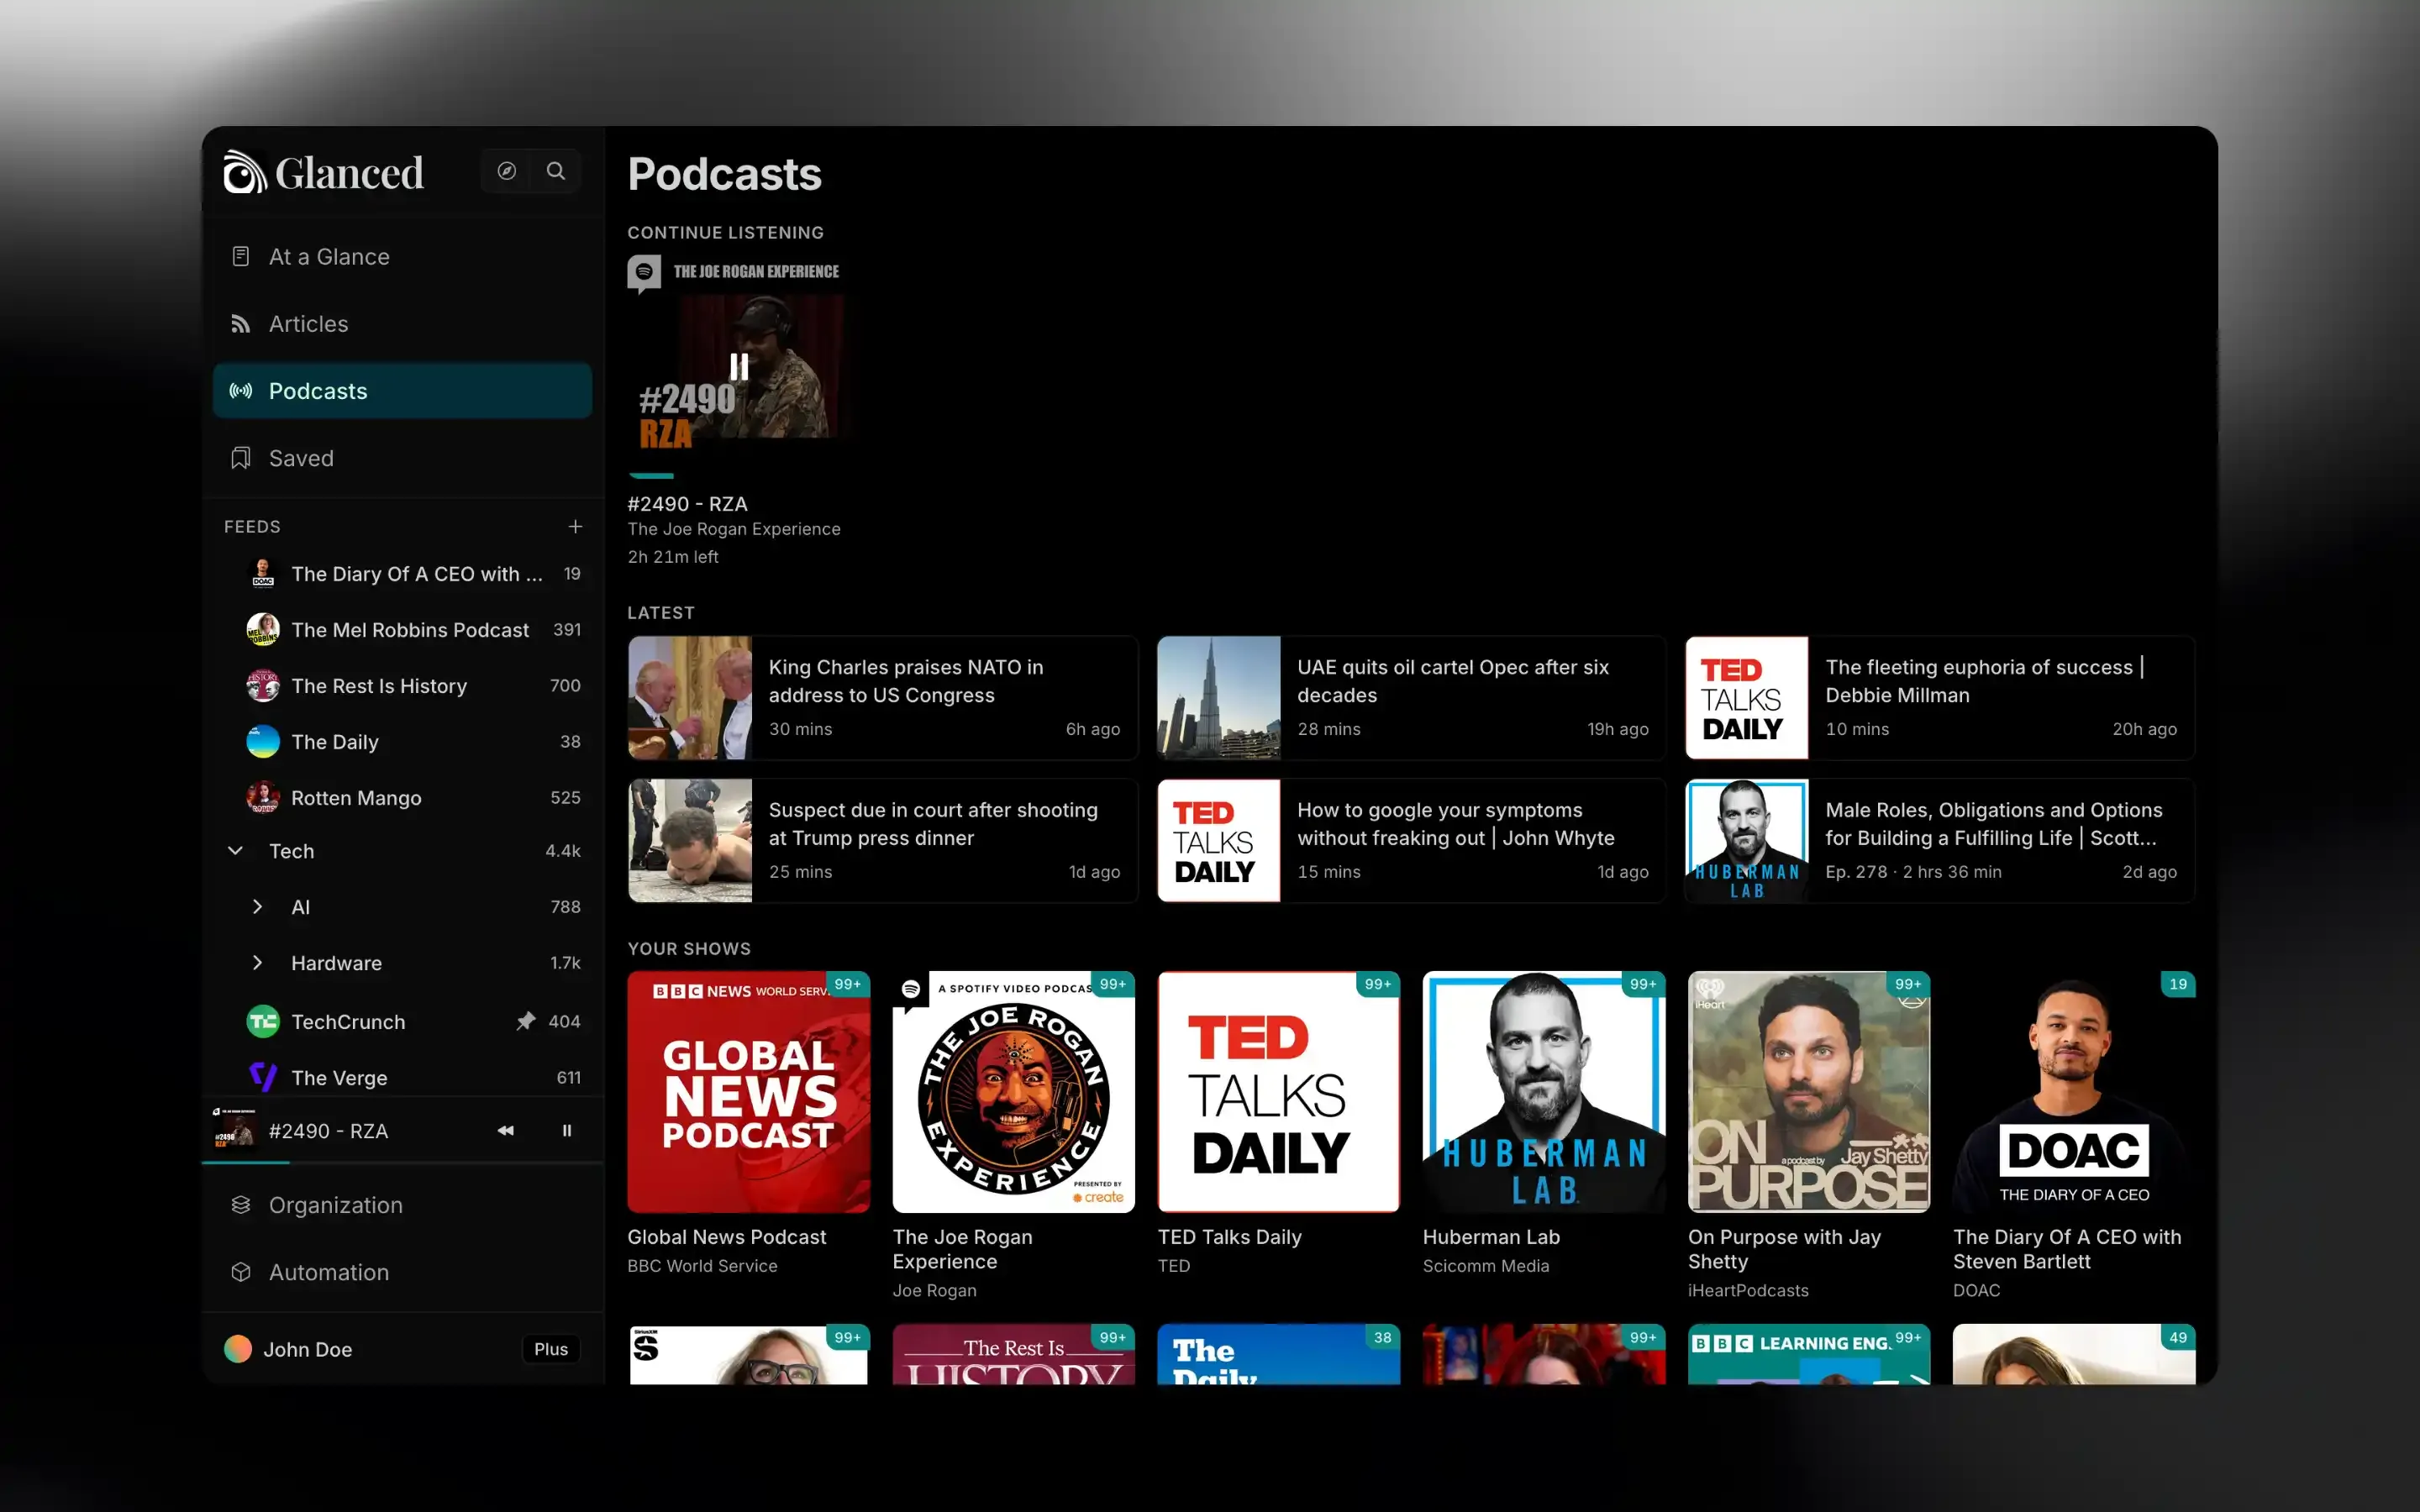Open Suspect due in court episode
The height and width of the screenshot is (1512, 2420).
coord(883,841)
